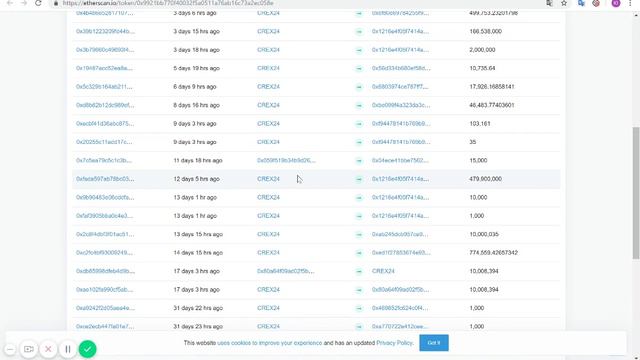The width and height of the screenshot is (640, 360).
Task: Select the quantity 103,161
Action: (480, 124)
